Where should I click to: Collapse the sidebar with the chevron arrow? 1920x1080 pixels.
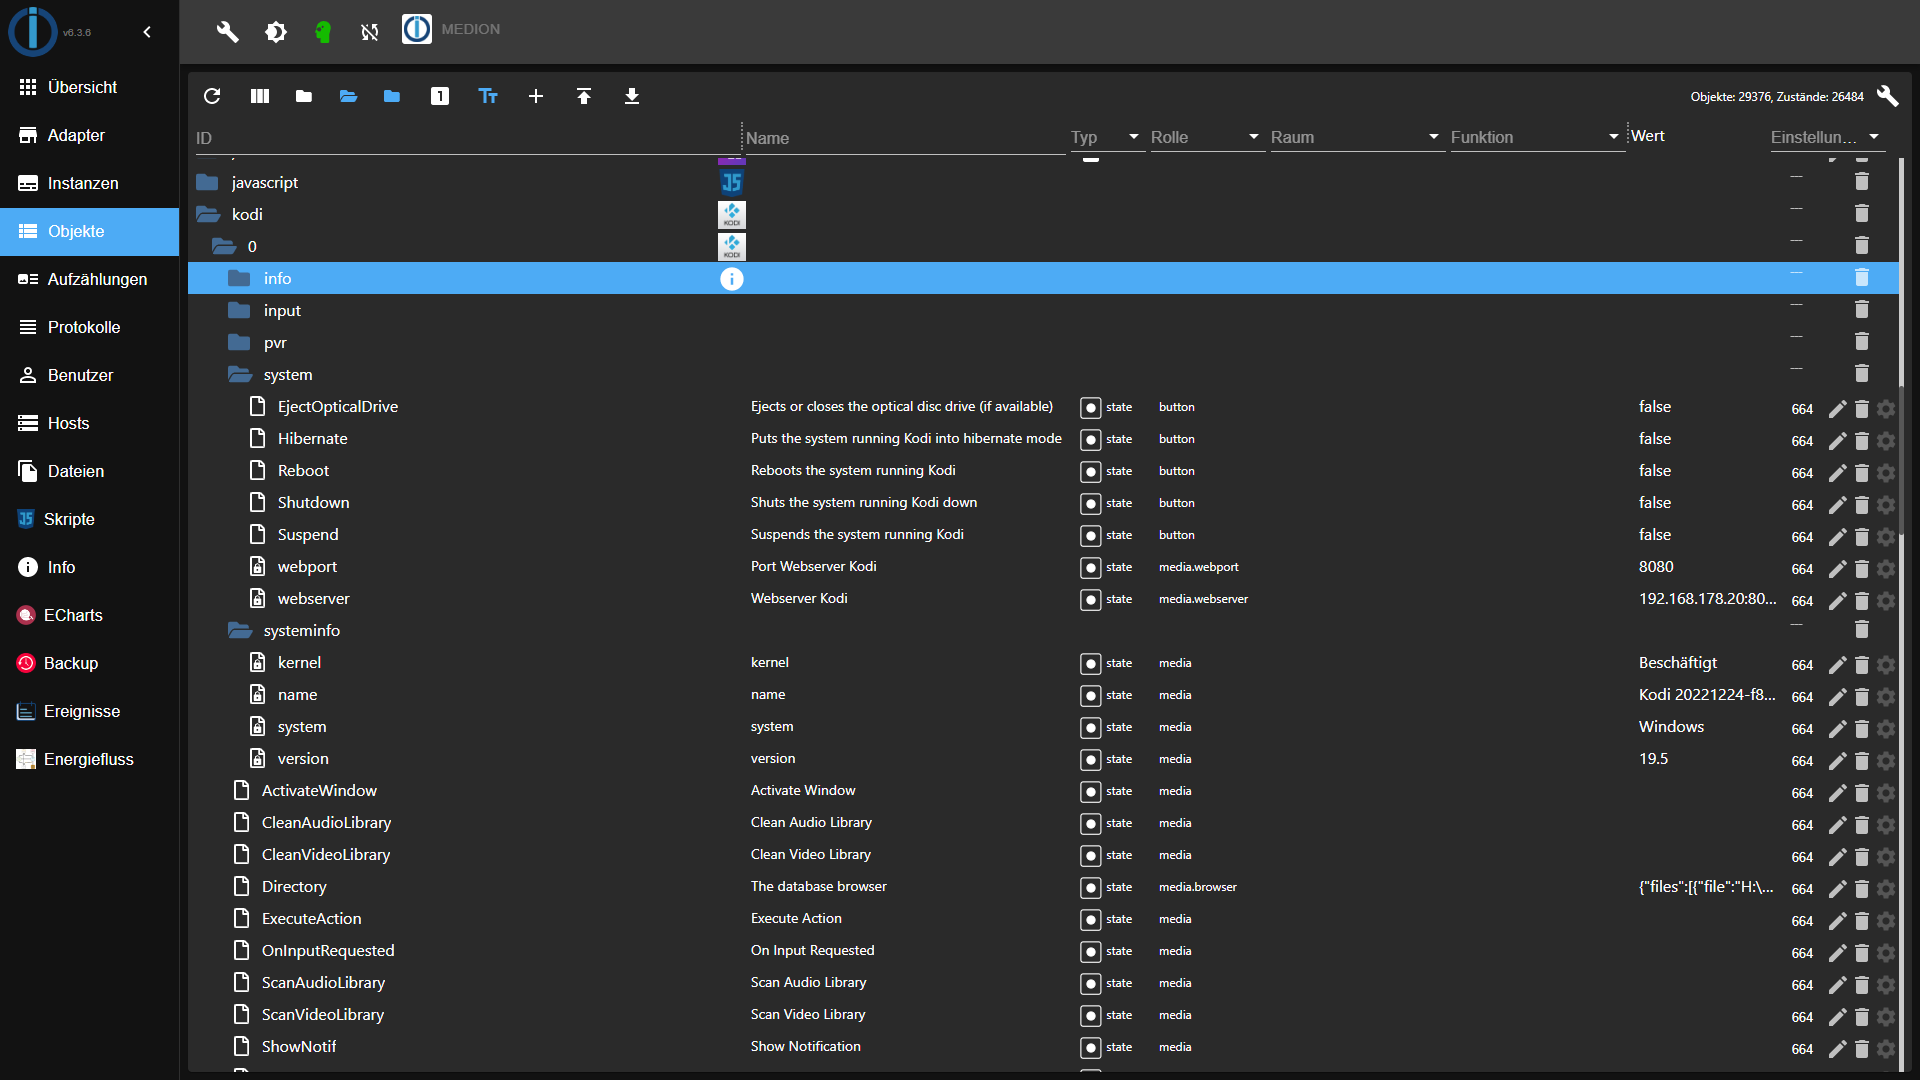[147, 32]
